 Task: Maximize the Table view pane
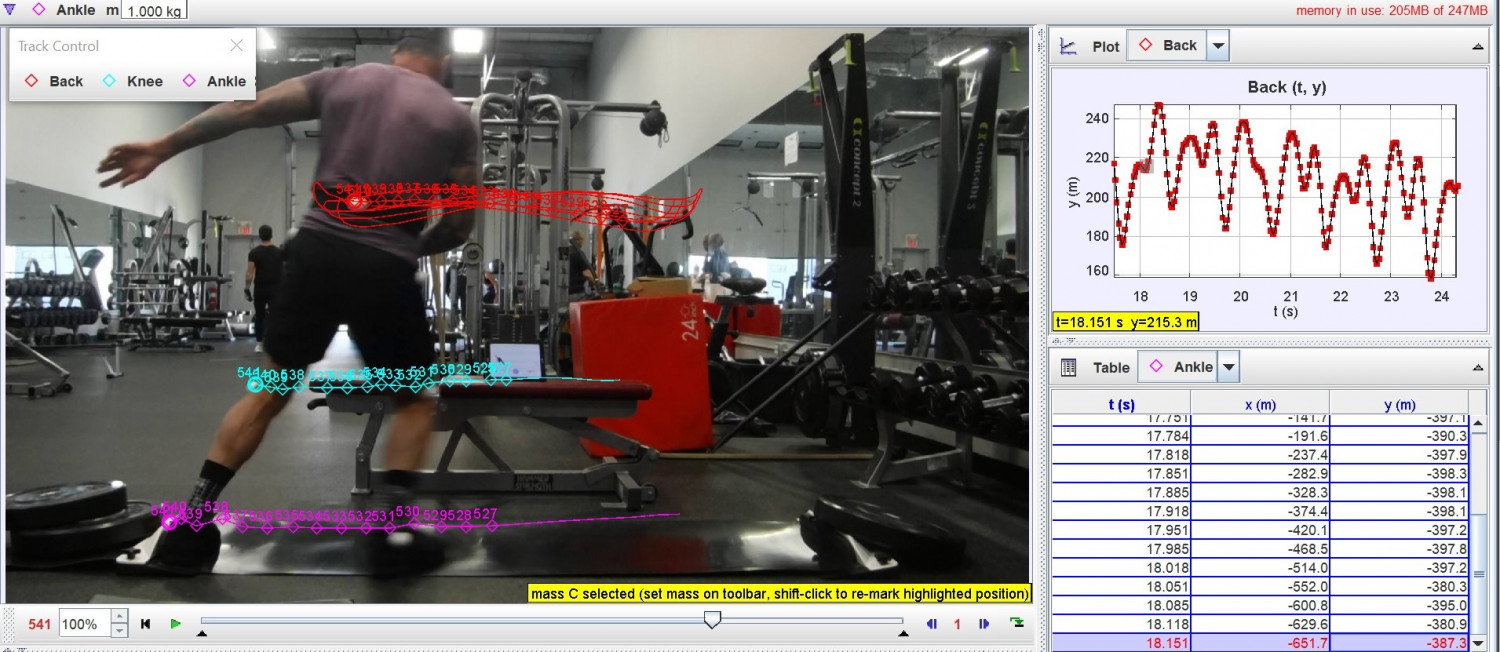pyautogui.click(x=1478, y=368)
